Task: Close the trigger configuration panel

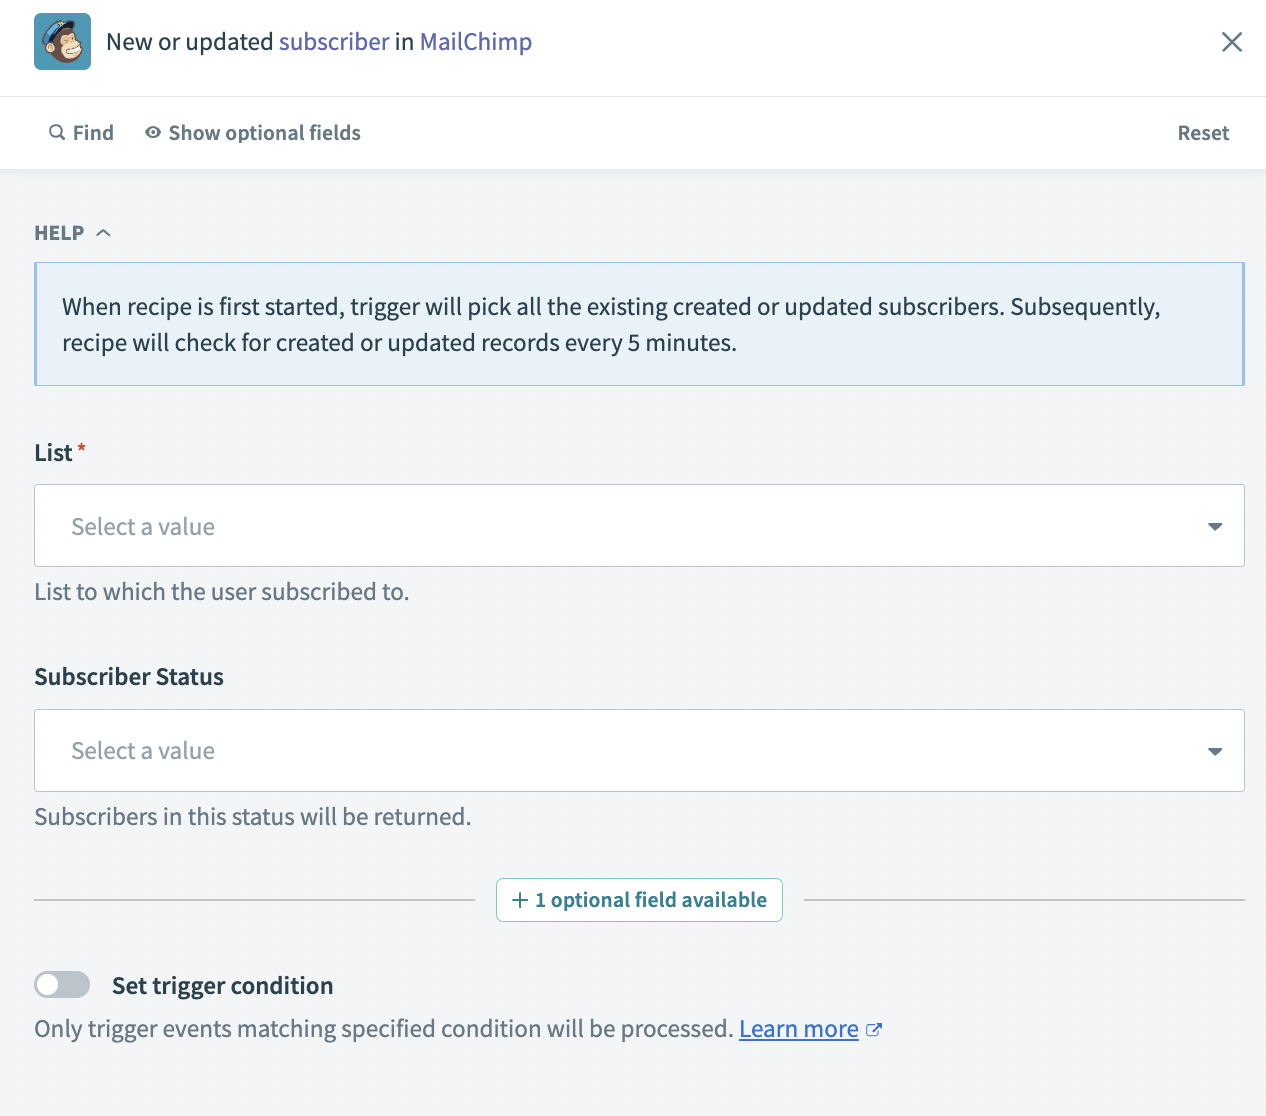Action: pos(1231,42)
